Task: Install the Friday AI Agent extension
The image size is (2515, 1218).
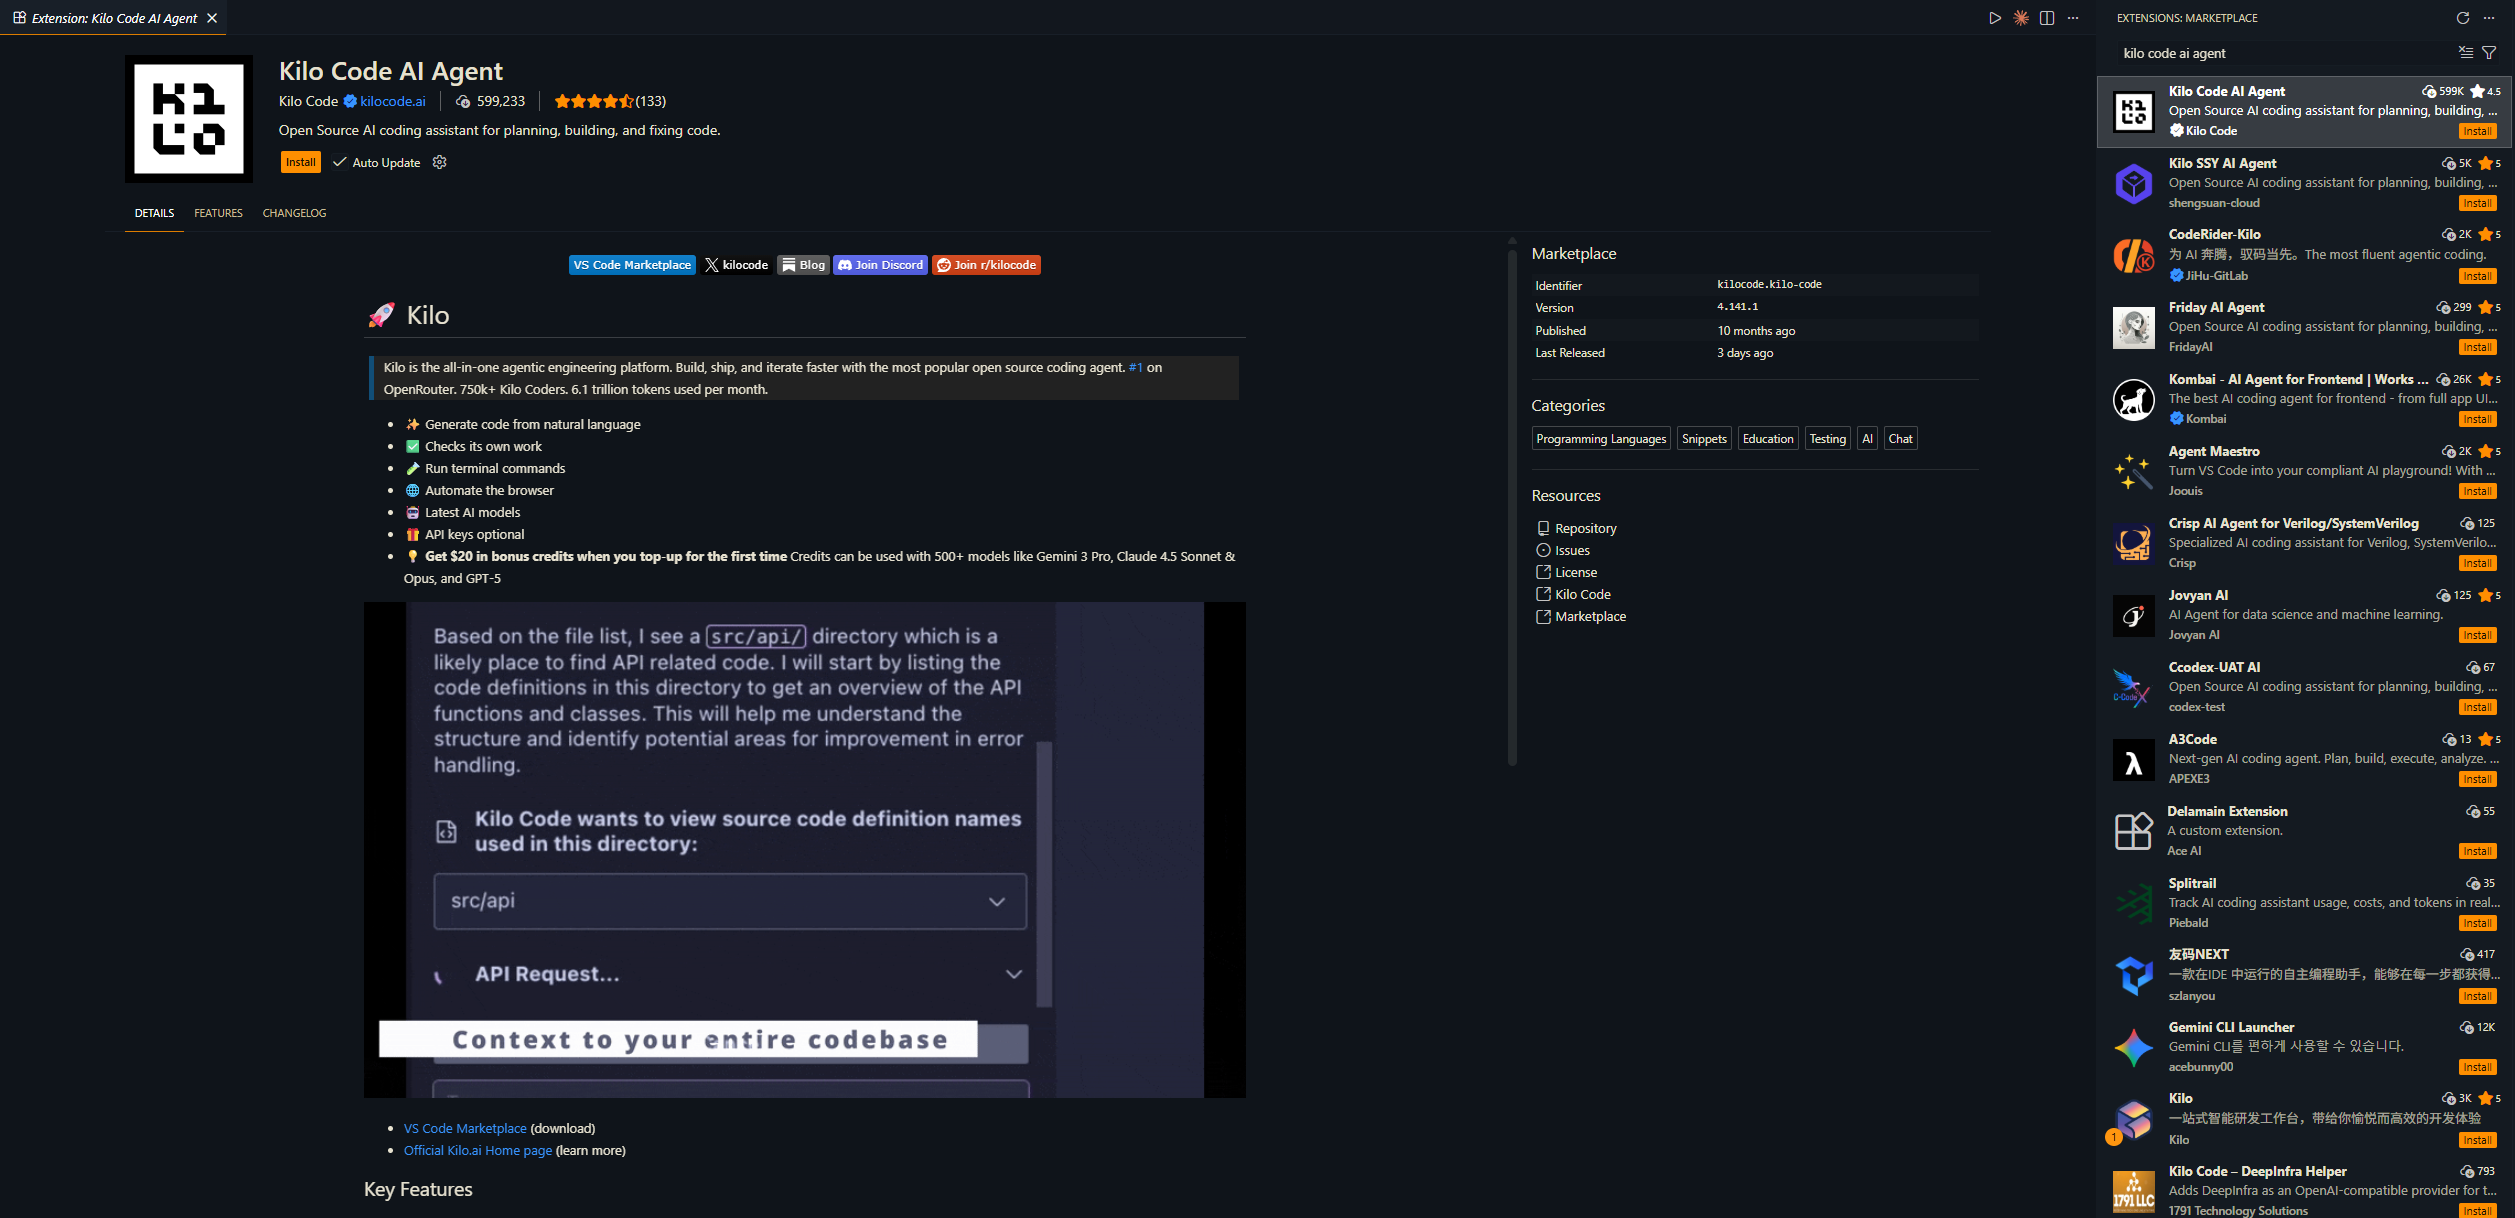Action: (2477, 347)
